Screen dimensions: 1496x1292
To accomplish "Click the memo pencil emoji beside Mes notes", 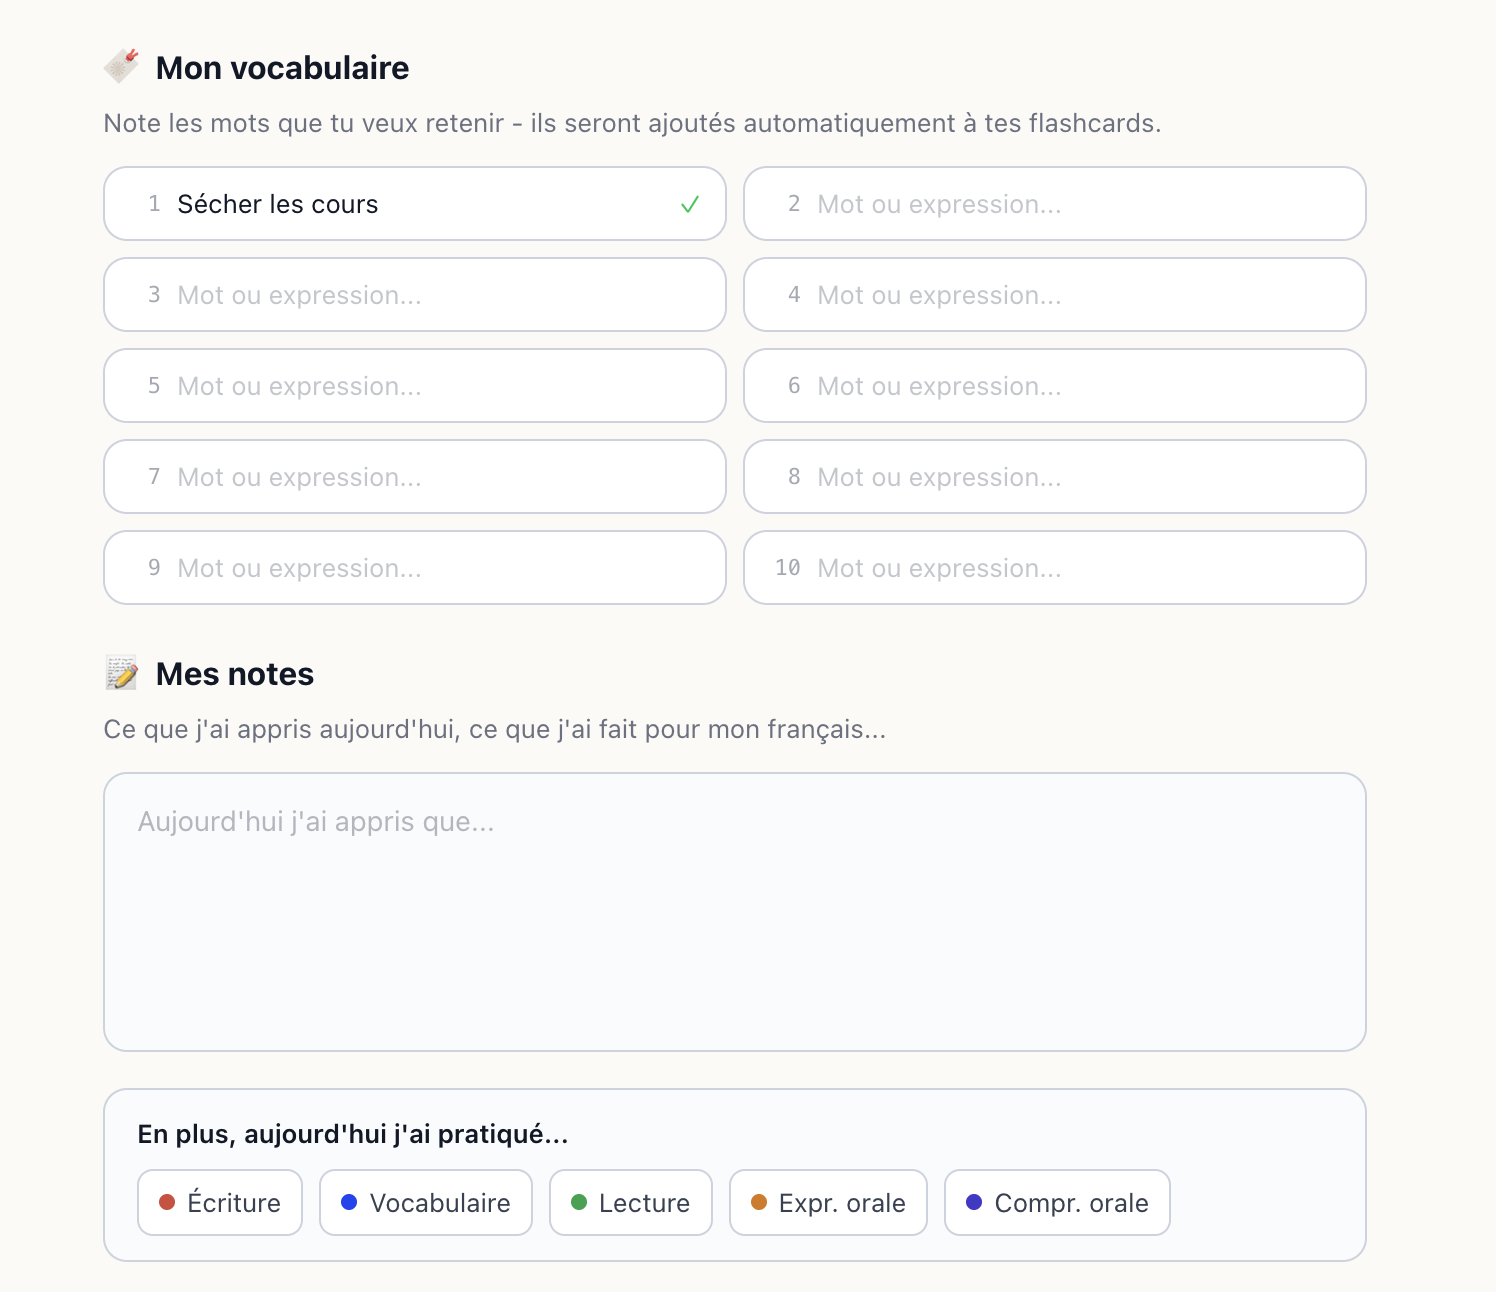I will pyautogui.click(x=122, y=673).
